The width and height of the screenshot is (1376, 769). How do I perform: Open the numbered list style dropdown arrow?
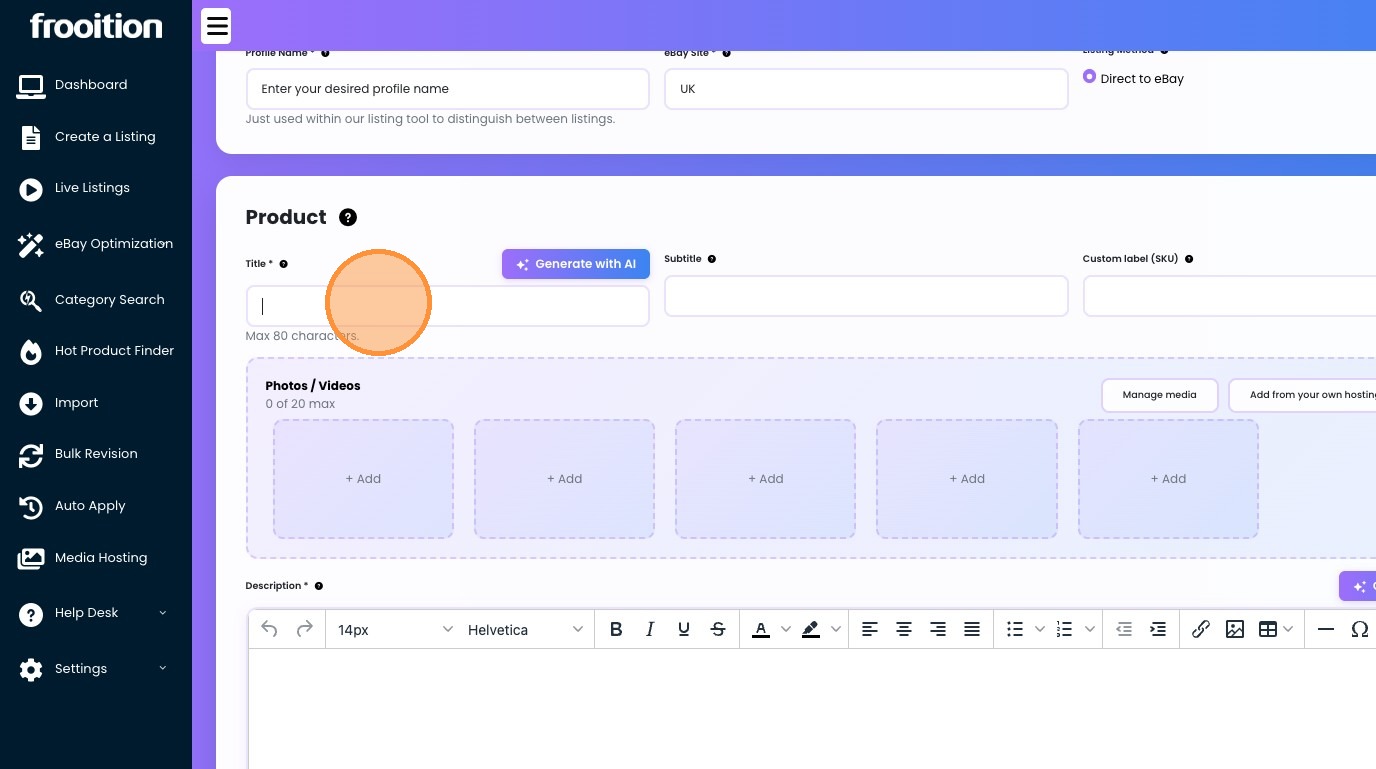tap(1090, 629)
